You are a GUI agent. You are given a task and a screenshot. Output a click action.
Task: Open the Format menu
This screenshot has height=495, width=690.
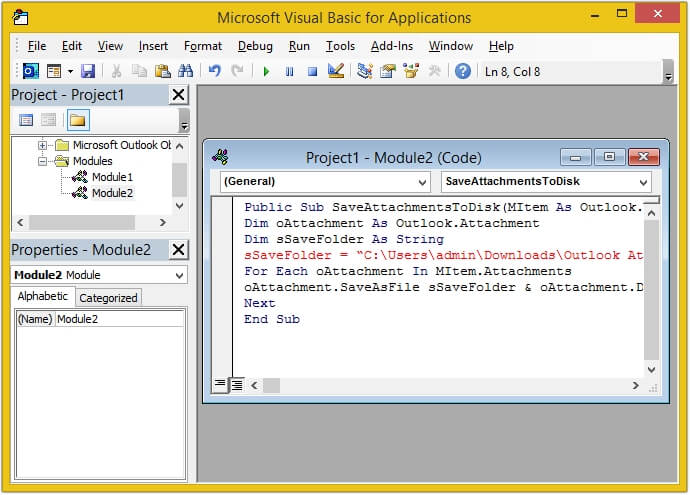tap(203, 46)
